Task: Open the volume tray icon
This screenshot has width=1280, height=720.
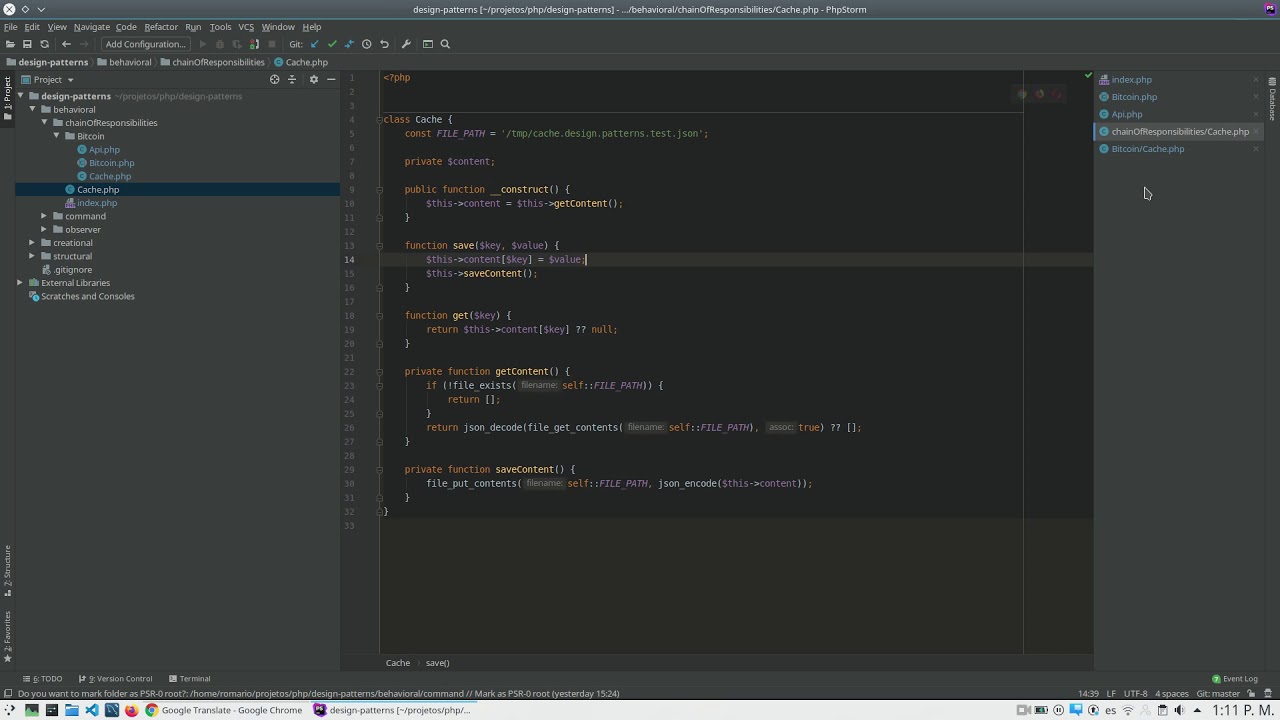Action: tap(1179, 710)
